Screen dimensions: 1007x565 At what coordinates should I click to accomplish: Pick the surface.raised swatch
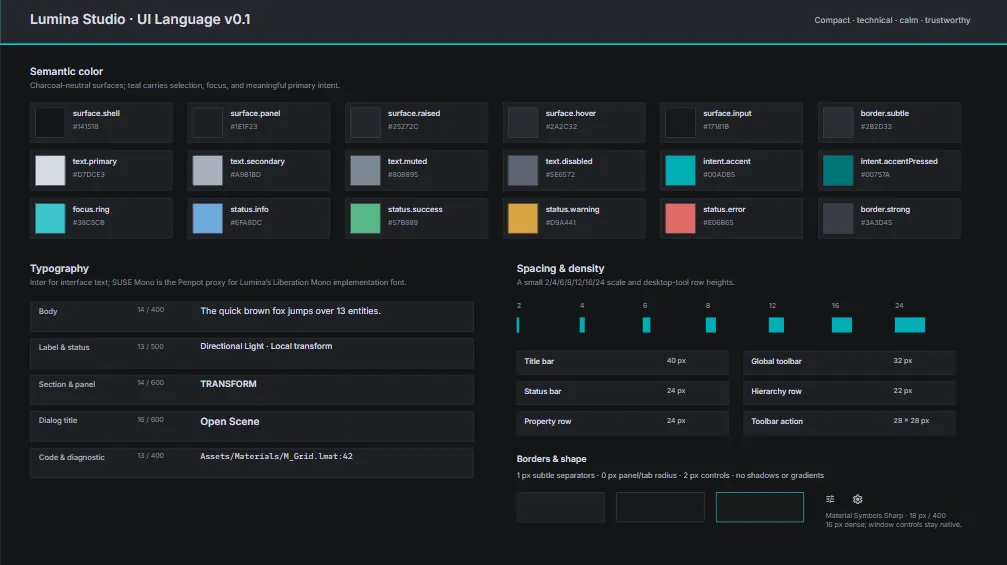[x=365, y=122]
